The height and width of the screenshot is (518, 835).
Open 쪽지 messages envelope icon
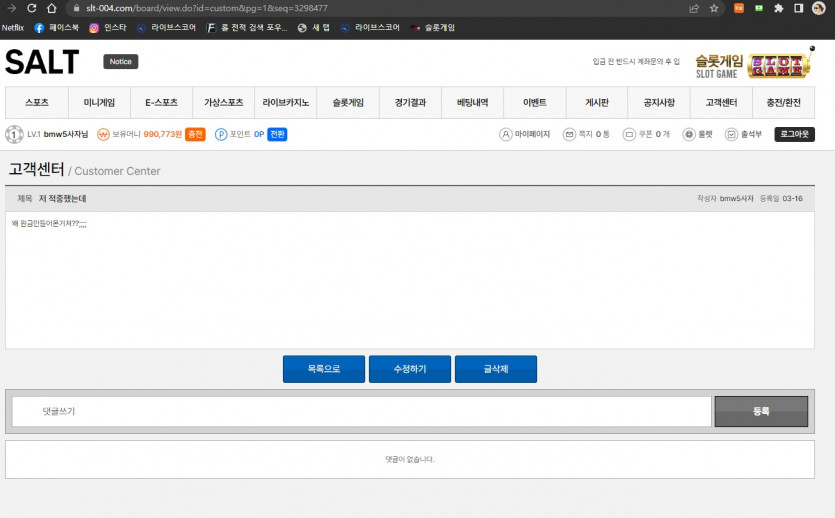569,134
